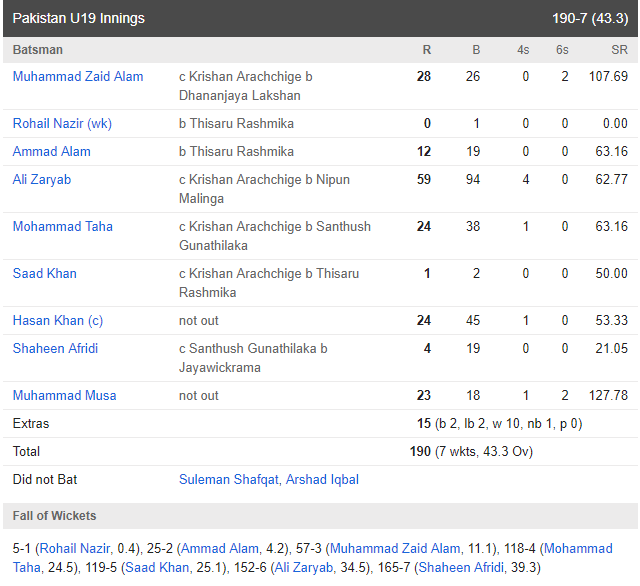Click Shaheen Afridi in Fall of Wickets
Screen dimensions: 640x586
(x=461, y=568)
